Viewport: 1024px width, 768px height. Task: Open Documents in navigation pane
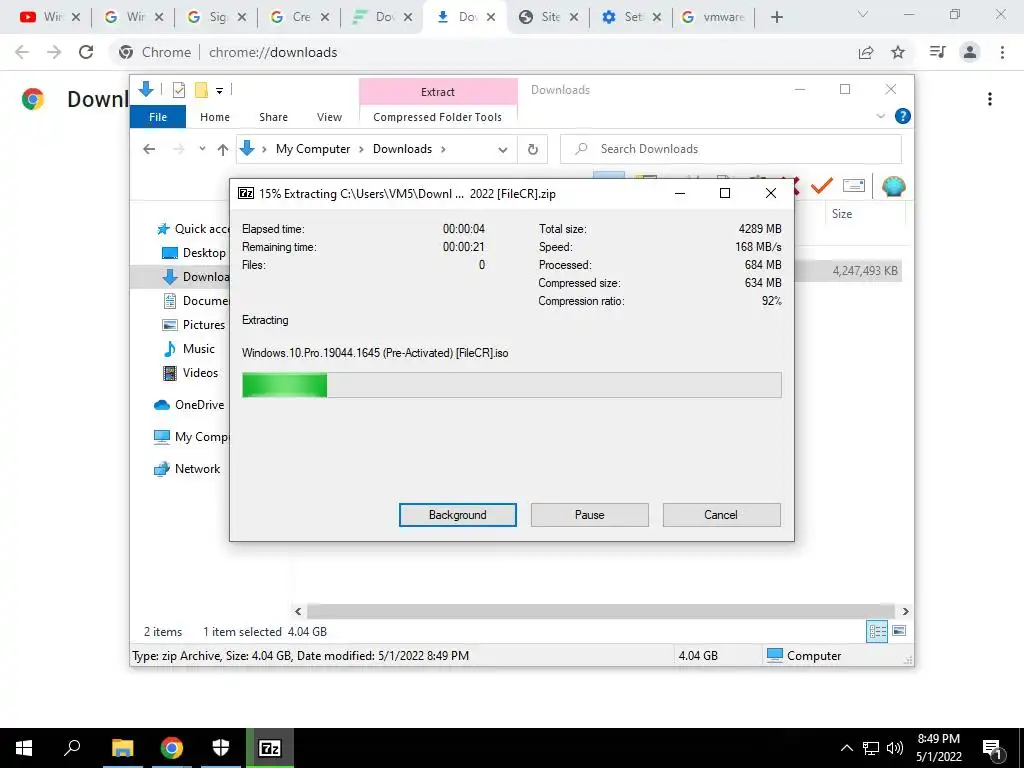(x=196, y=301)
